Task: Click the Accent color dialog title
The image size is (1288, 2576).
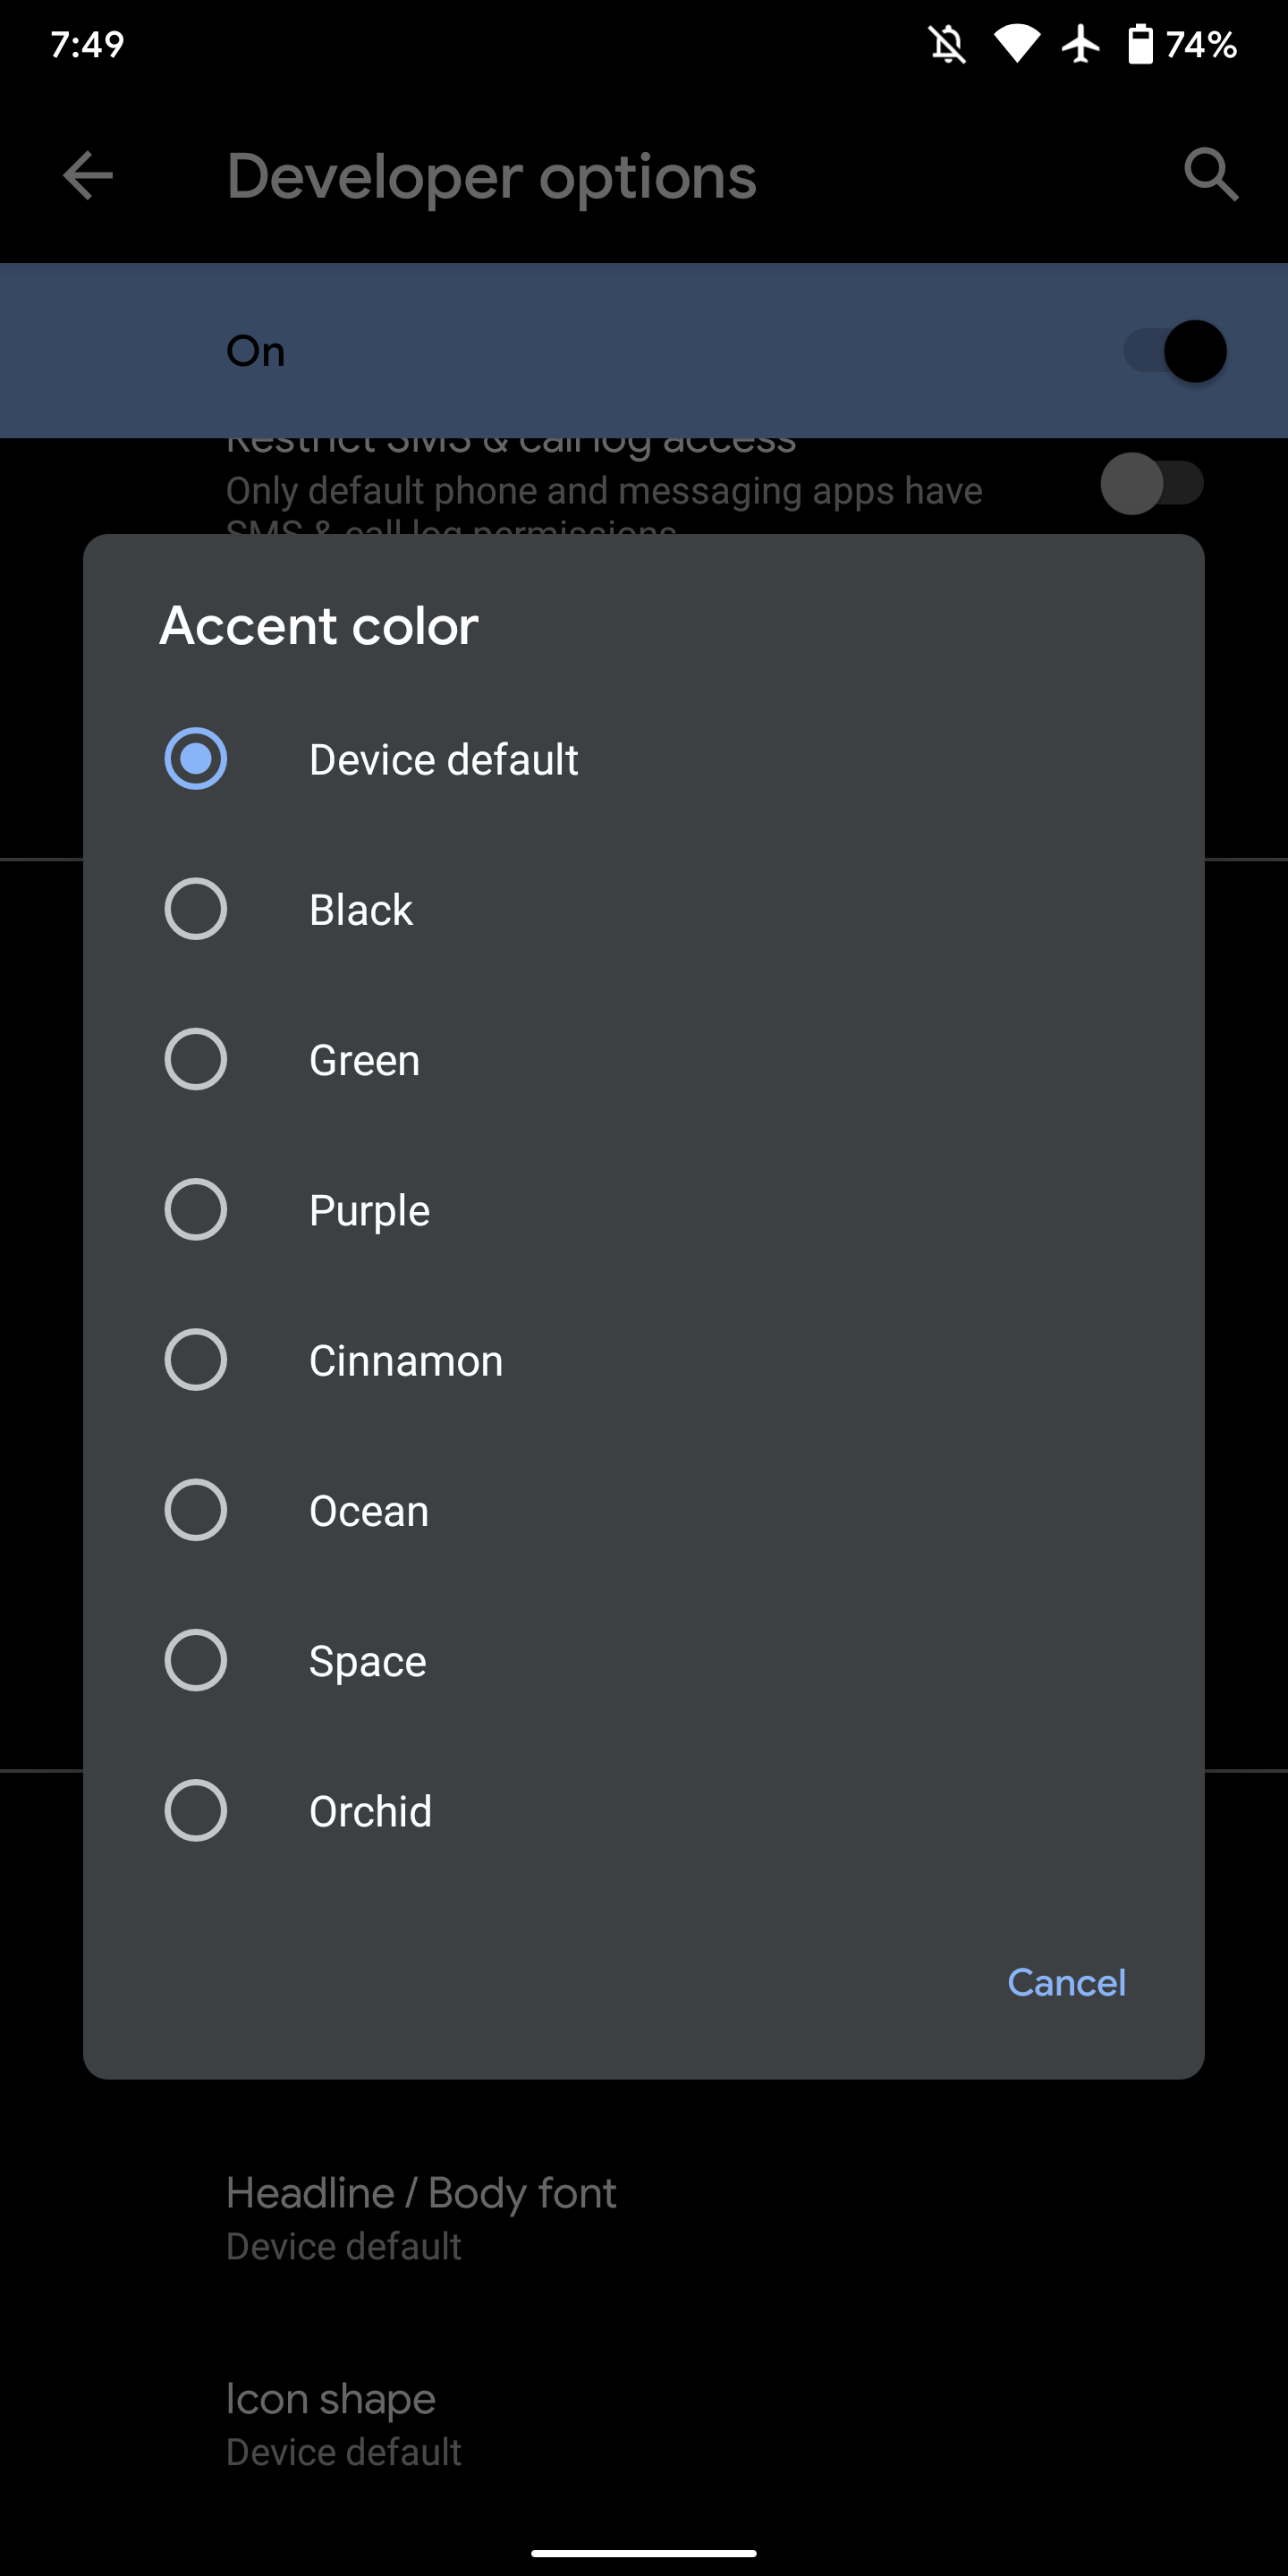Action: pos(318,626)
